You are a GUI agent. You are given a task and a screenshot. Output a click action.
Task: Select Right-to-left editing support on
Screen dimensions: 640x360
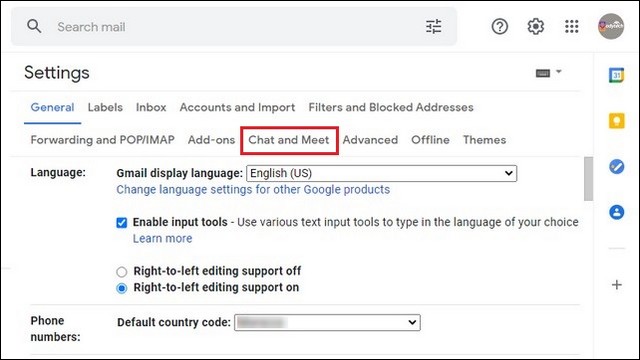(x=122, y=288)
